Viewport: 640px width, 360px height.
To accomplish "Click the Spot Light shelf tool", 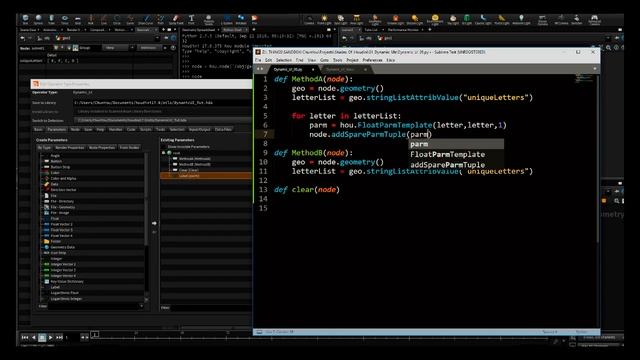I will click(x=340, y=20).
